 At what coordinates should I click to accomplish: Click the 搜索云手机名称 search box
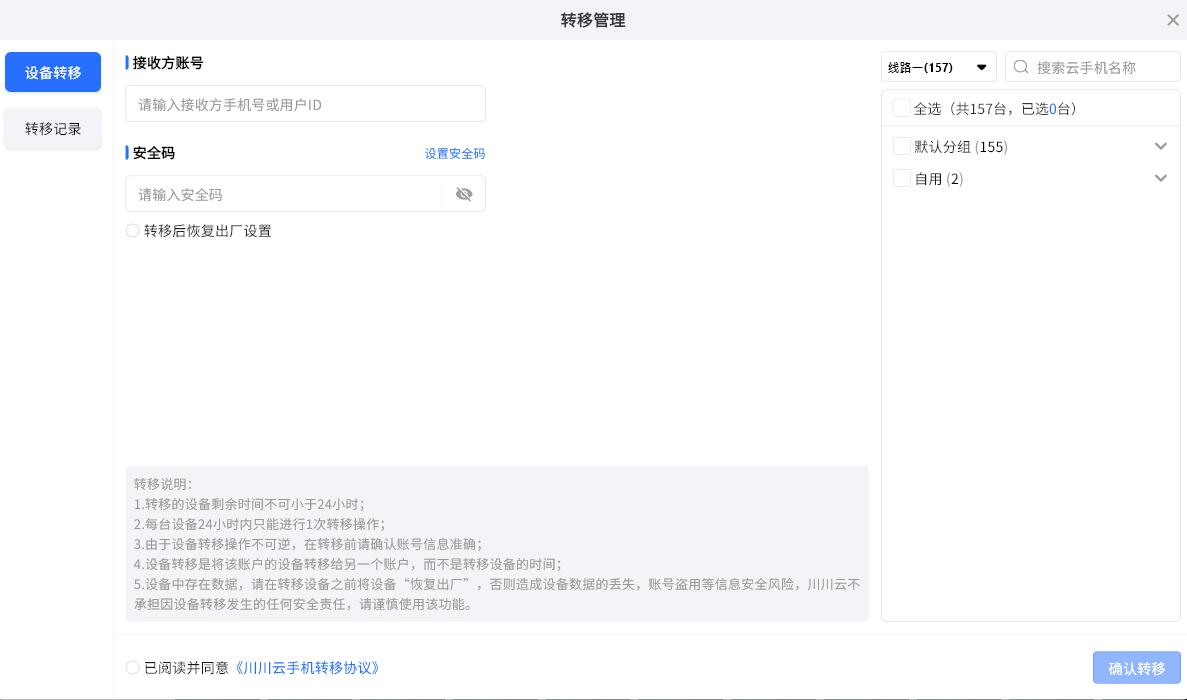(x=1100, y=67)
